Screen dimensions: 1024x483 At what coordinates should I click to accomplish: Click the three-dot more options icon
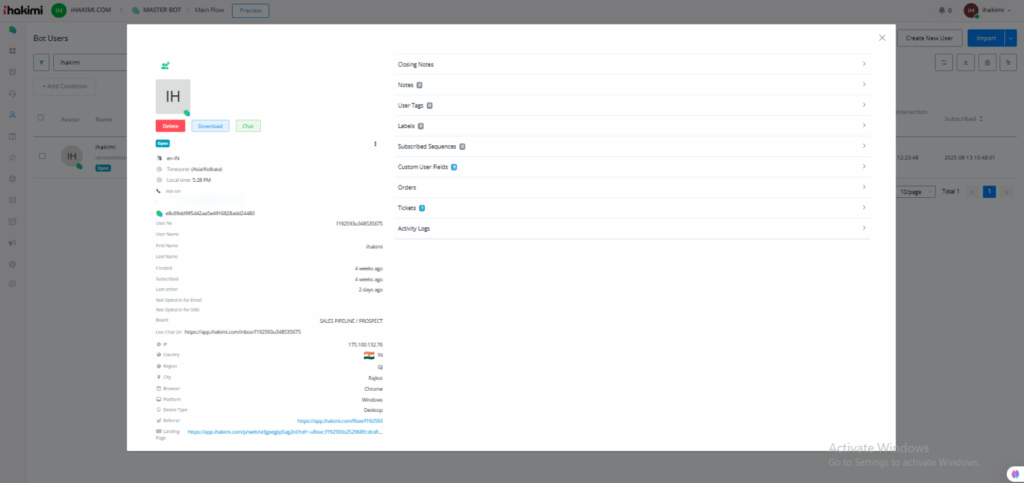375,144
